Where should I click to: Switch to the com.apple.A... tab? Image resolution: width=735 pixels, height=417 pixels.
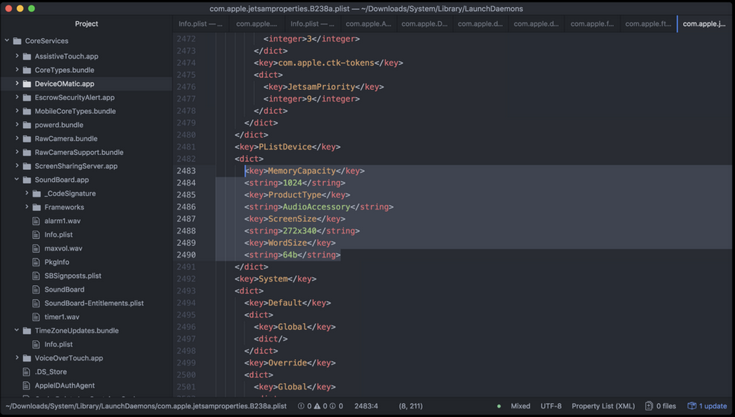click(x=368, y=24)
